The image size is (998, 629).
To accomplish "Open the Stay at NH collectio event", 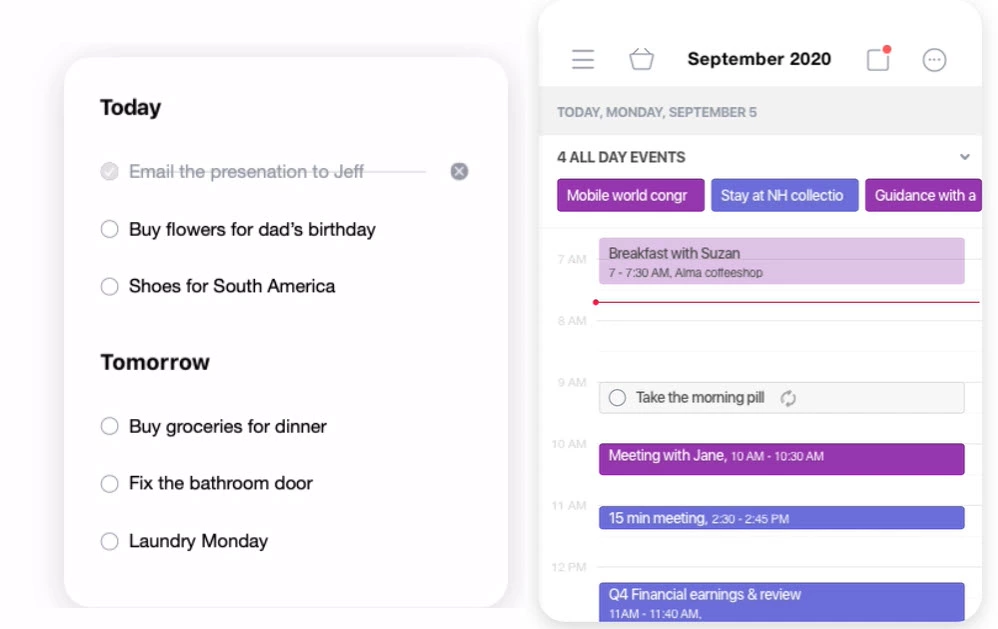I will (784, 195).
